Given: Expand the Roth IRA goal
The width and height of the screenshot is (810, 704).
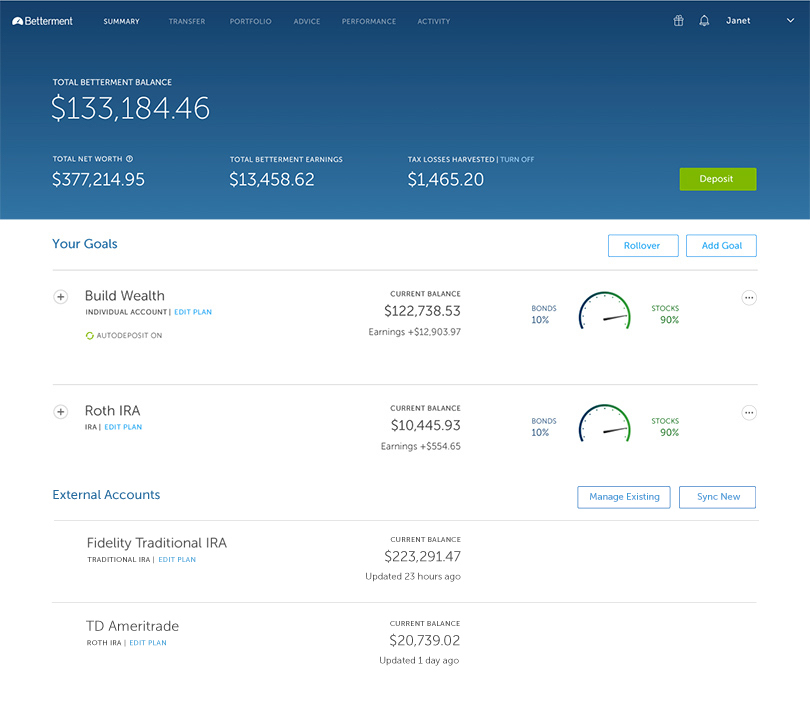Looking at the screenshot, I should [60, 412].
